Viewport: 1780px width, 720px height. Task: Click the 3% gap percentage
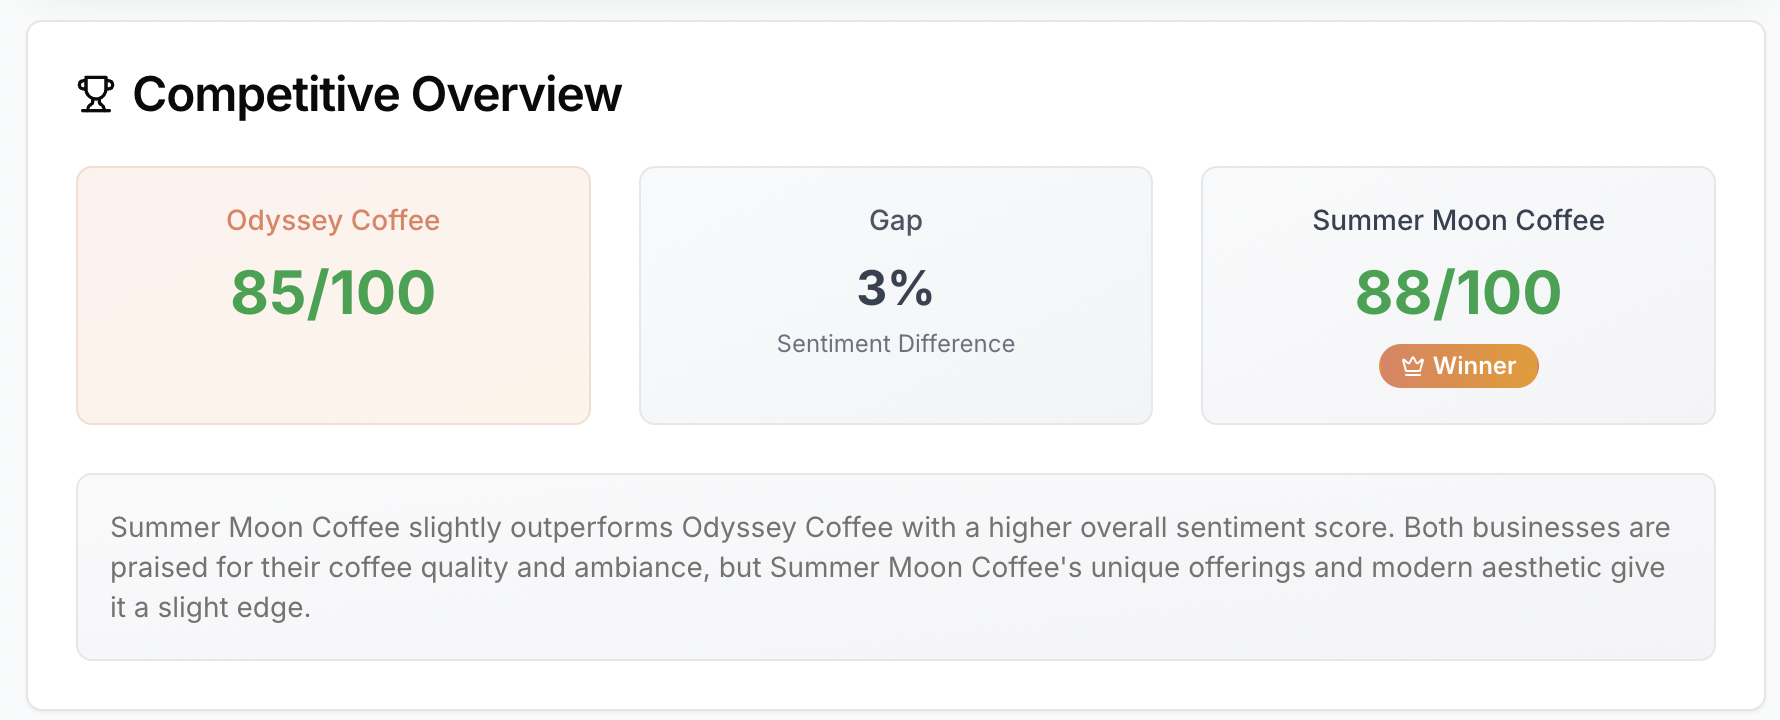[895, 289]
